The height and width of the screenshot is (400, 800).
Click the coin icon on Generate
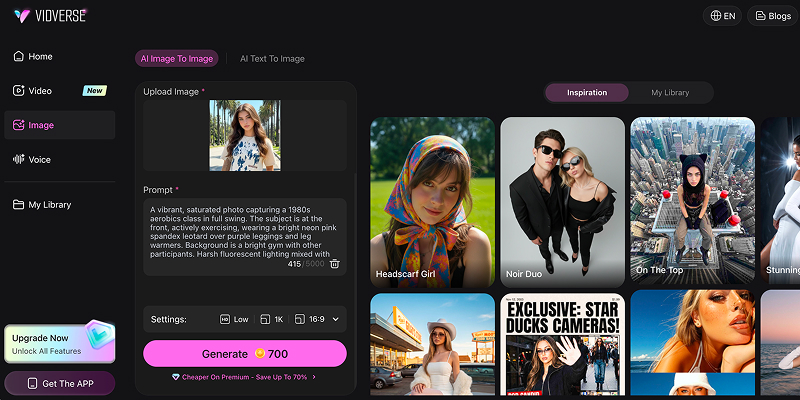pyautogui.click(x=260, y=353)
